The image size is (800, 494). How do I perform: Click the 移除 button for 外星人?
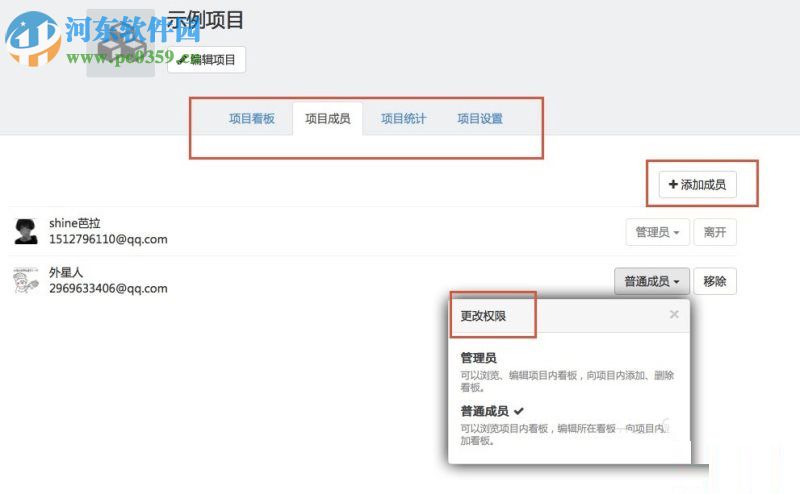point(715,281)
